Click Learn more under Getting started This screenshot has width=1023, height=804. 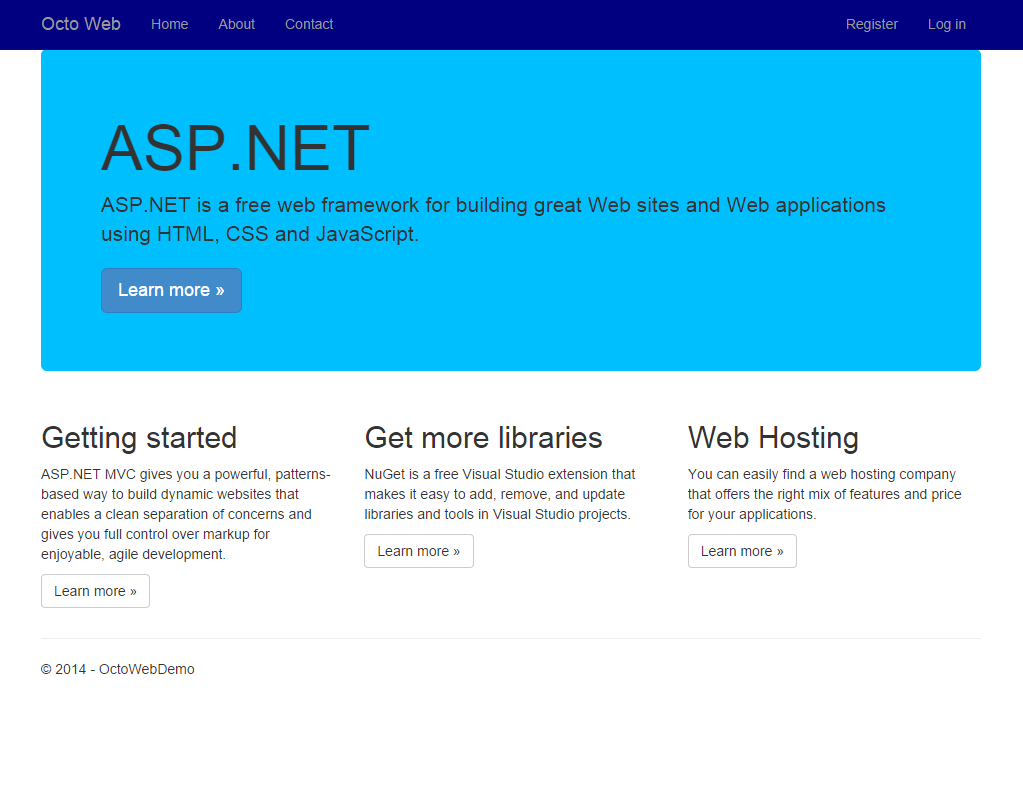pos(95,591)
